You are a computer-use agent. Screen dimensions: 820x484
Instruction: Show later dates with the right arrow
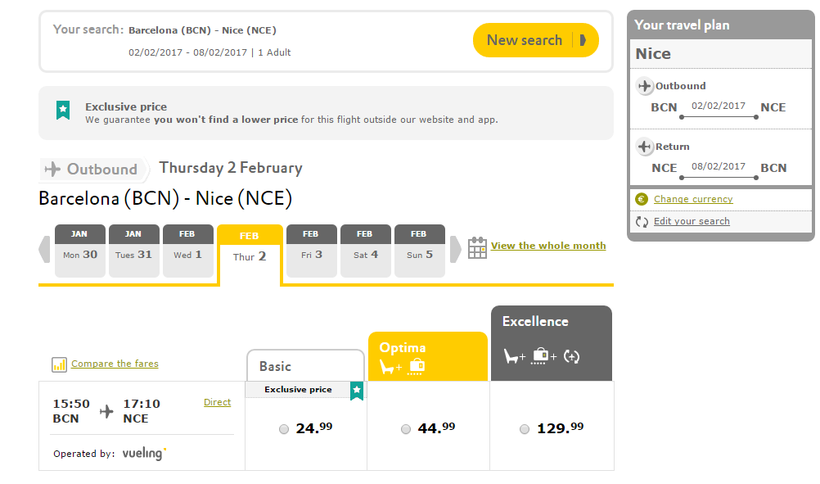tap(455, 249)
